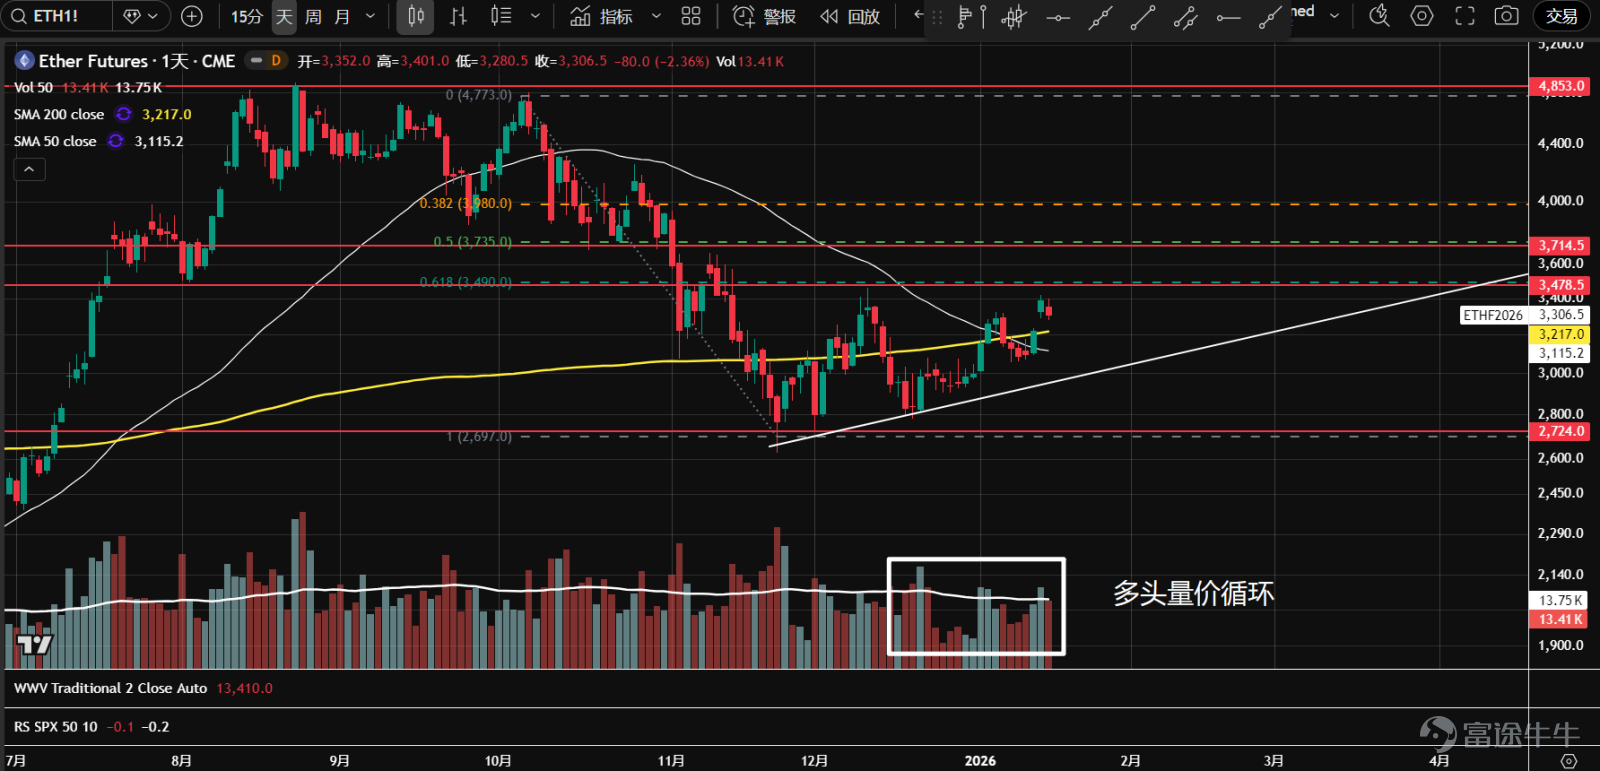This screenshot has height=771, width=1600.
Task: Select the Vol 50 indicator legend
Action: click(x=33, y=88)
